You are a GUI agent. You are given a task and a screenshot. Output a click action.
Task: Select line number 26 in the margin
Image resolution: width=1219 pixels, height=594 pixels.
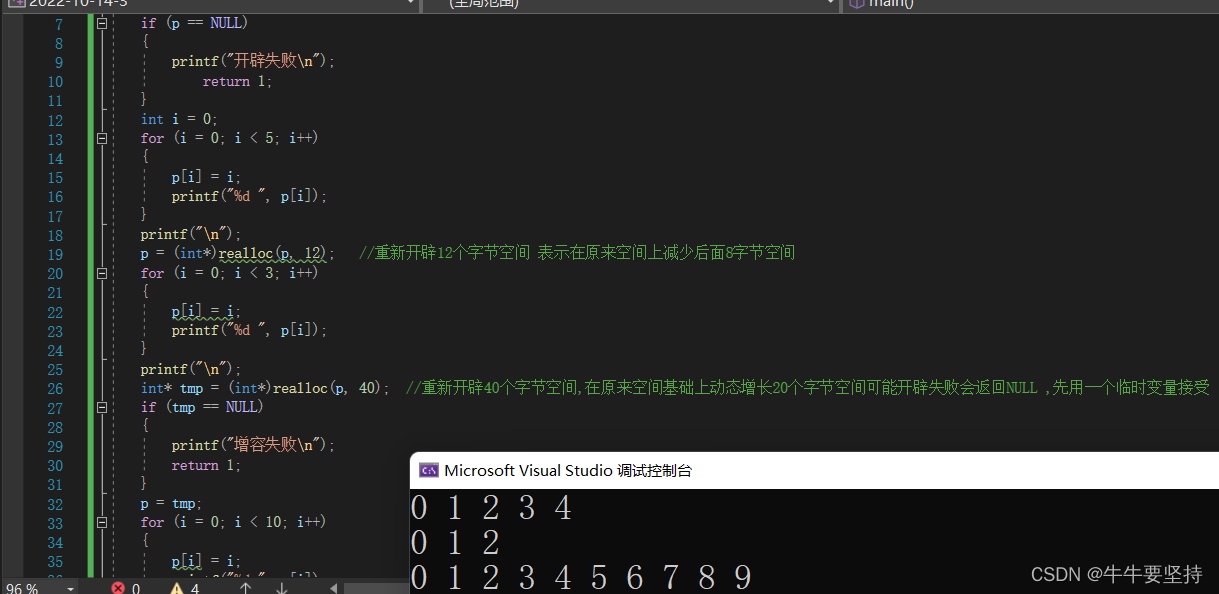(55, 388)
